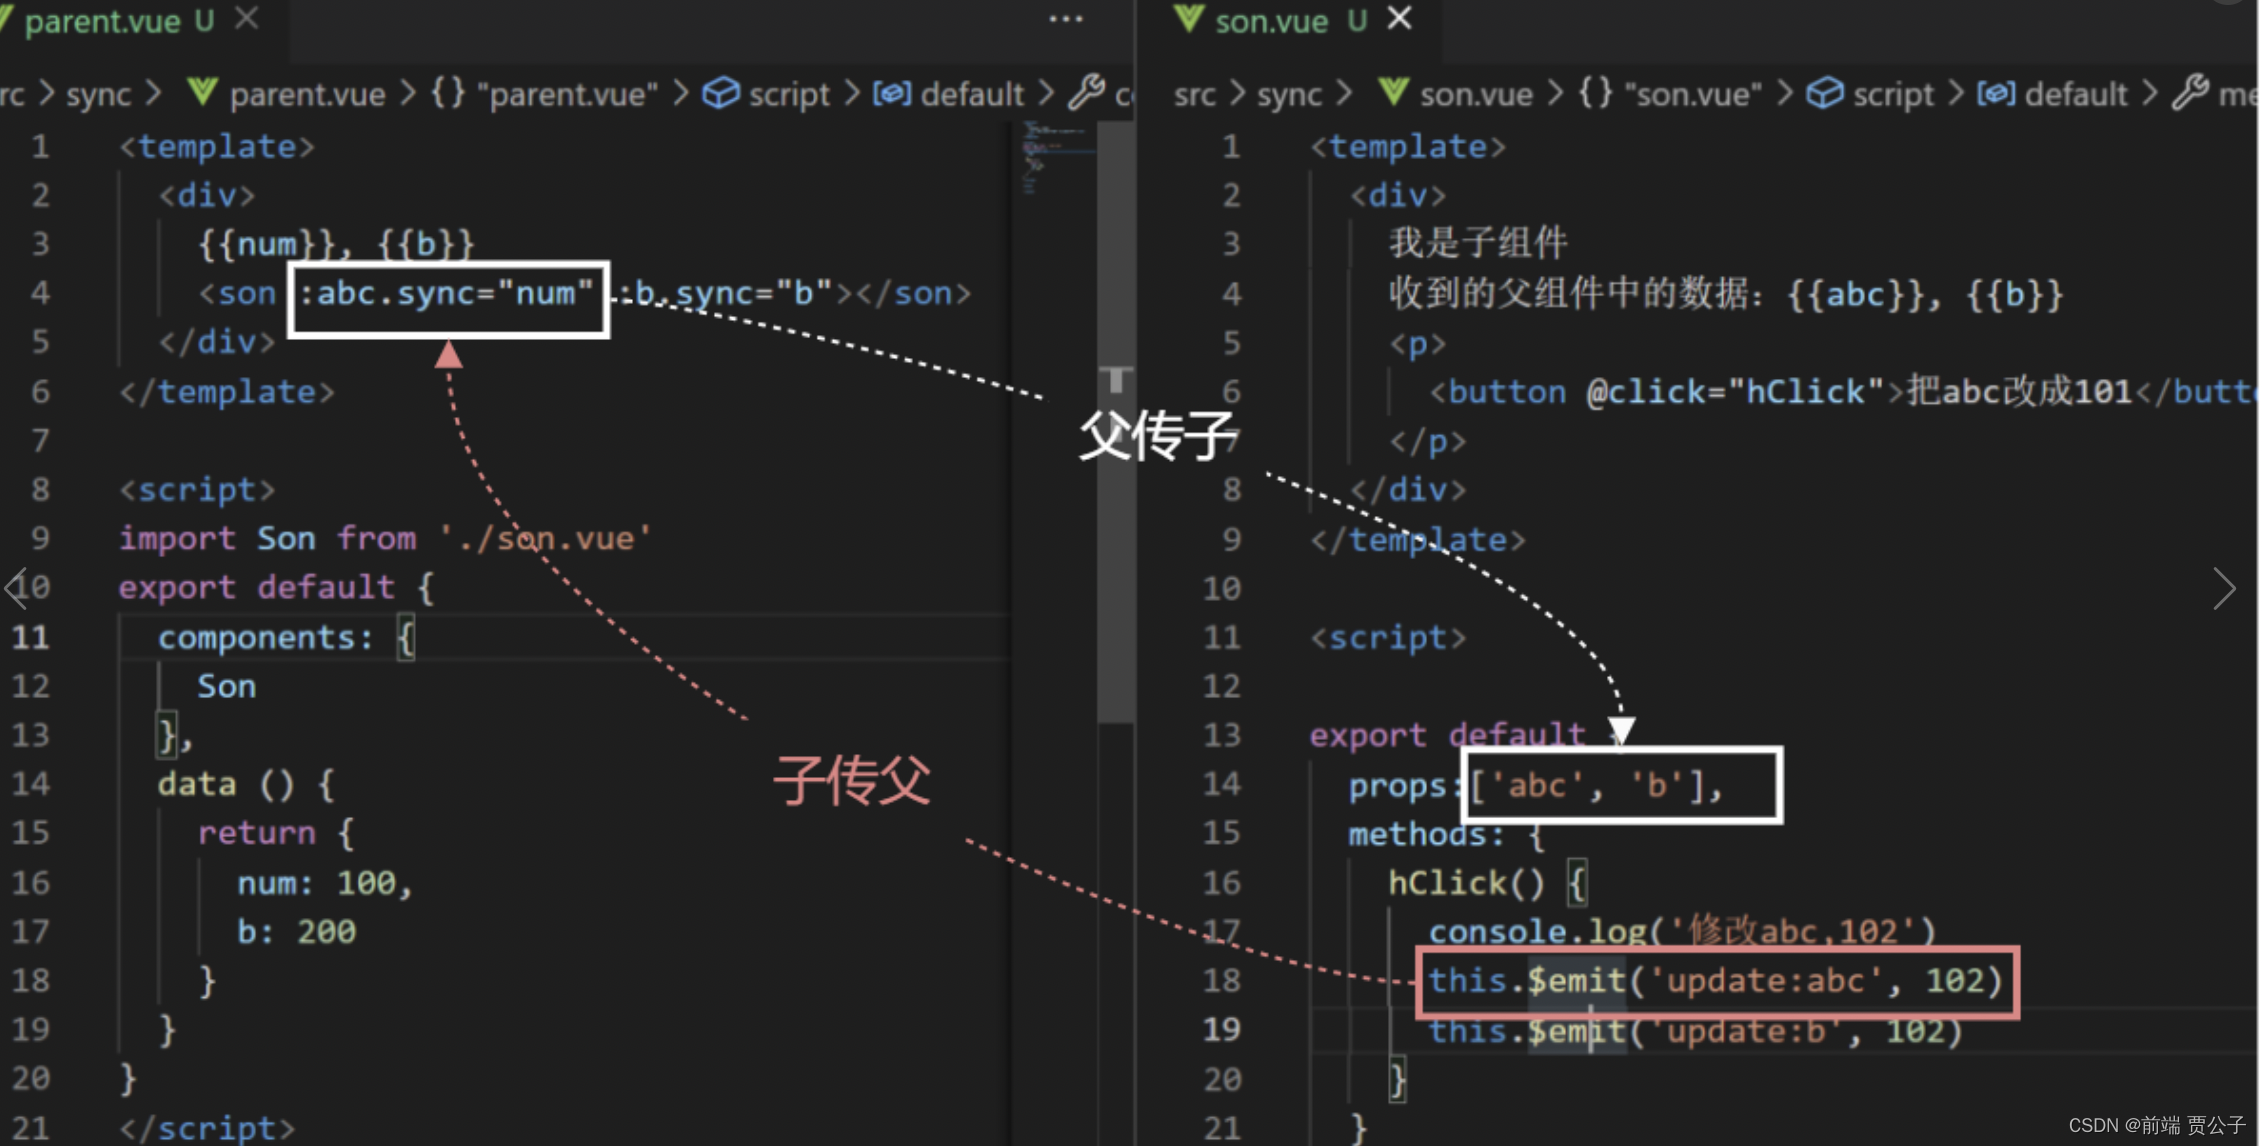Viewport: 2262px width, 1146px height.
Task: Close the son.vue editor tab
Action: click(x=1400, y=19)
